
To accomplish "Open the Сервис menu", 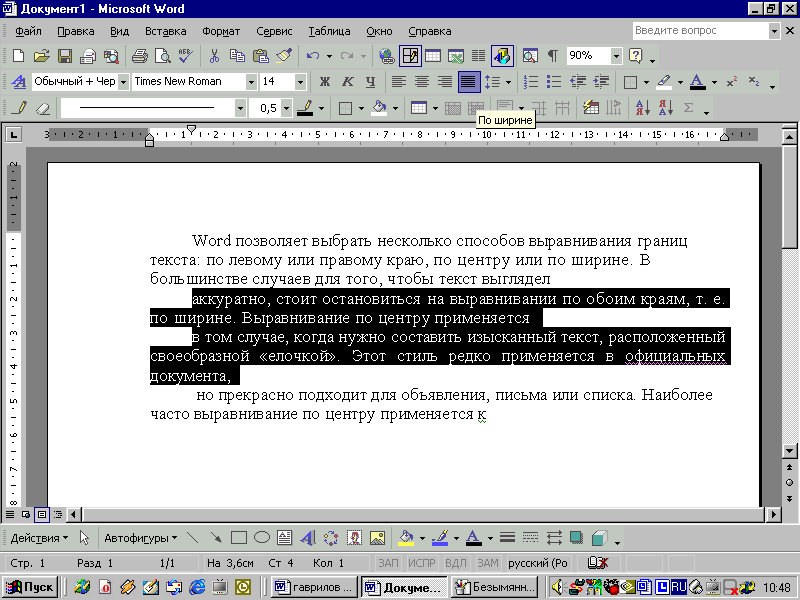I will [274, 31].
